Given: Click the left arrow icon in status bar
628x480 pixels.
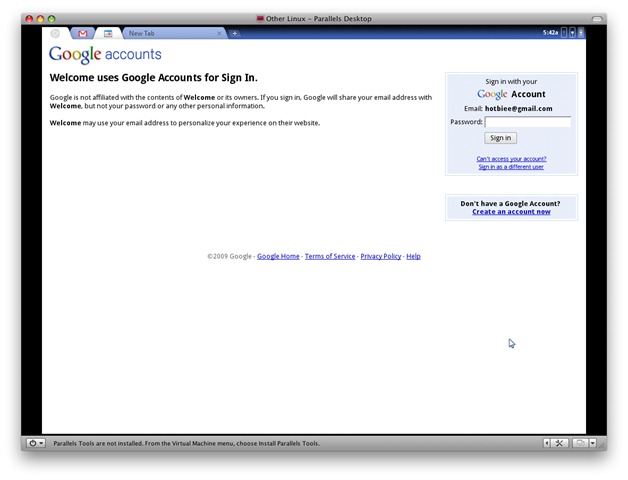Looking at the screenshot, I should pyautogui.click(x=547, y=443).
